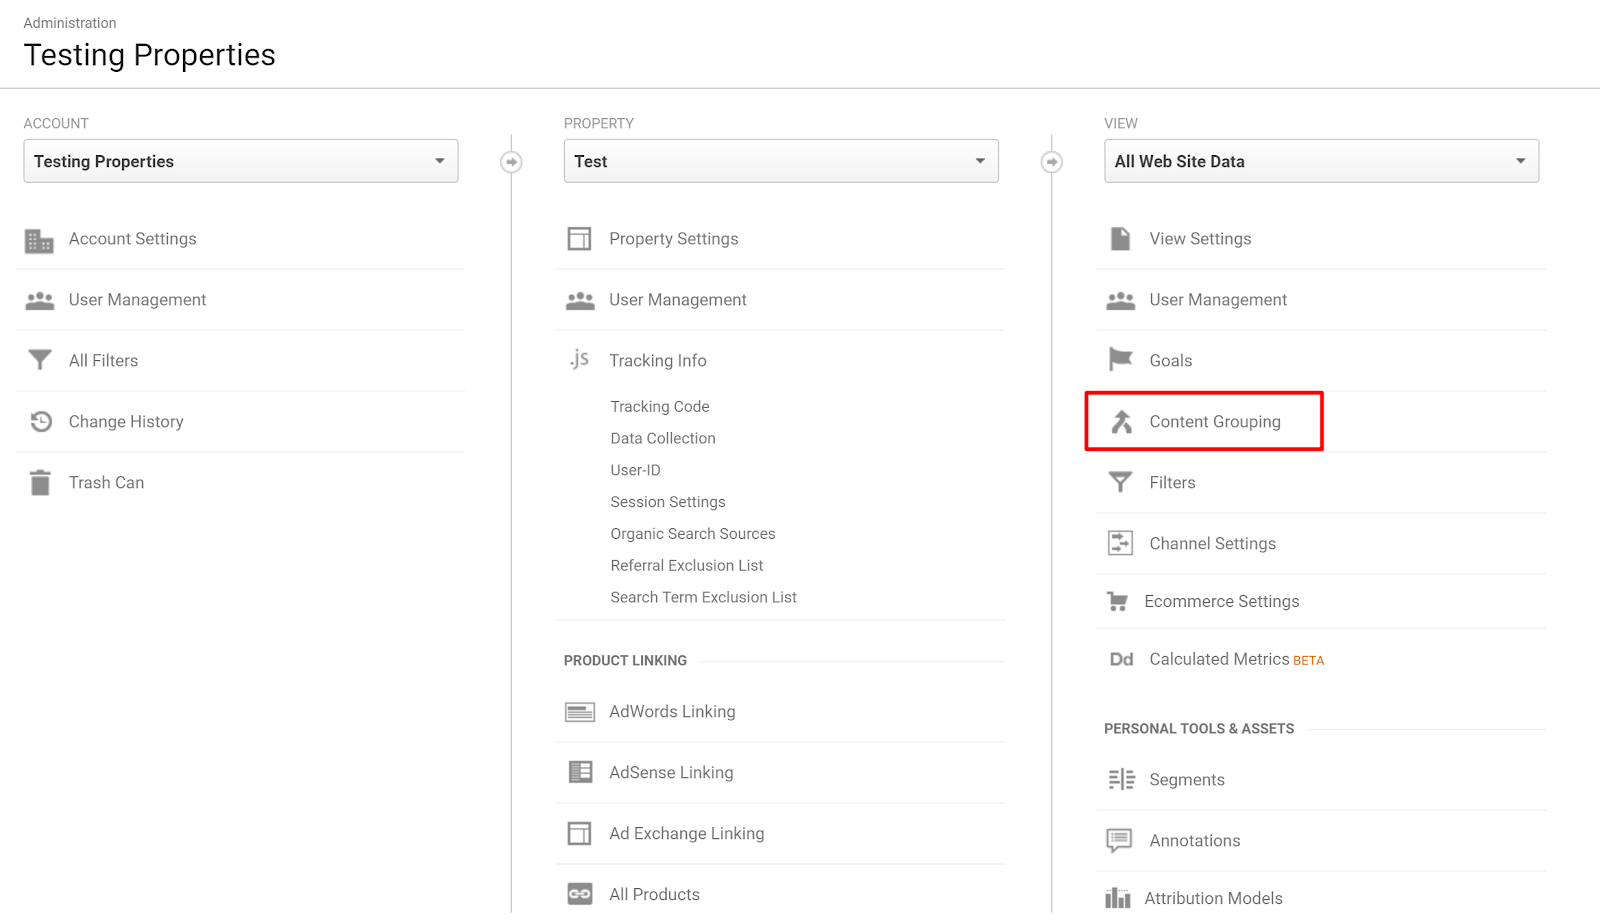Viewport: 1600px width, 923px height.
Task: Click the Trash Can icon
Action: [40, 483]
